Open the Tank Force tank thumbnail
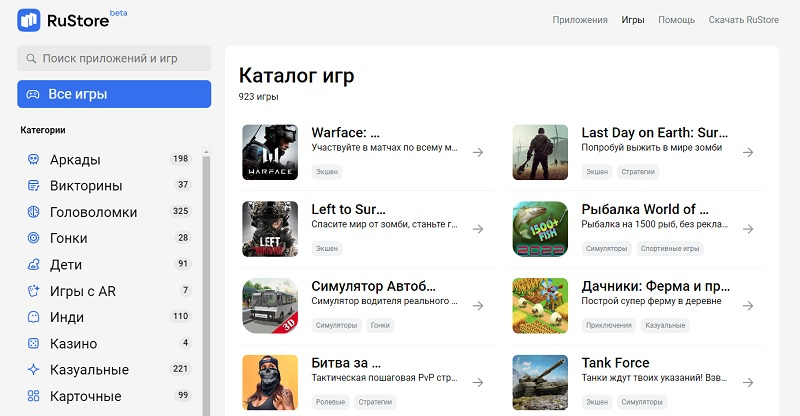 [540, 382]
